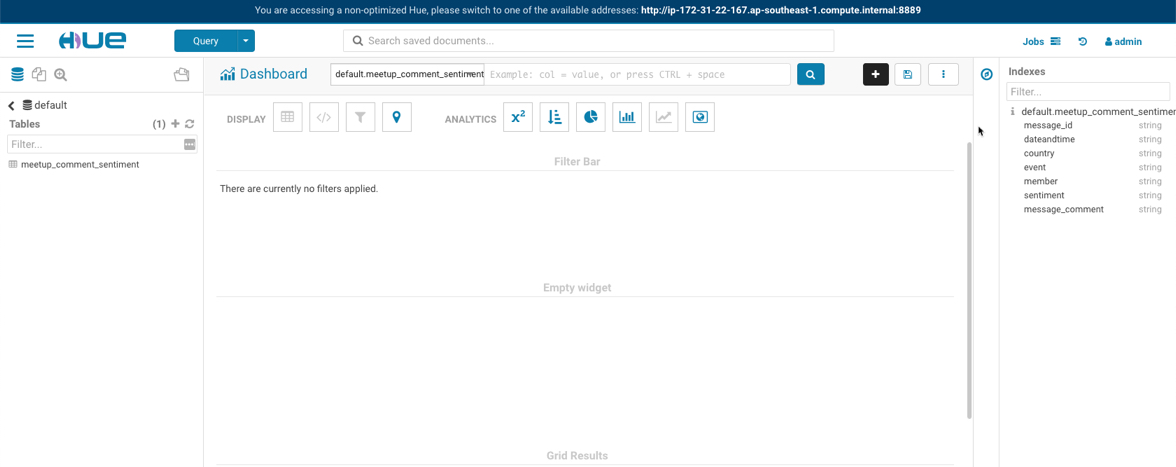Switch to the Documents panel icon
This screenshot has width=1176, height=467.
click(39, 74)
